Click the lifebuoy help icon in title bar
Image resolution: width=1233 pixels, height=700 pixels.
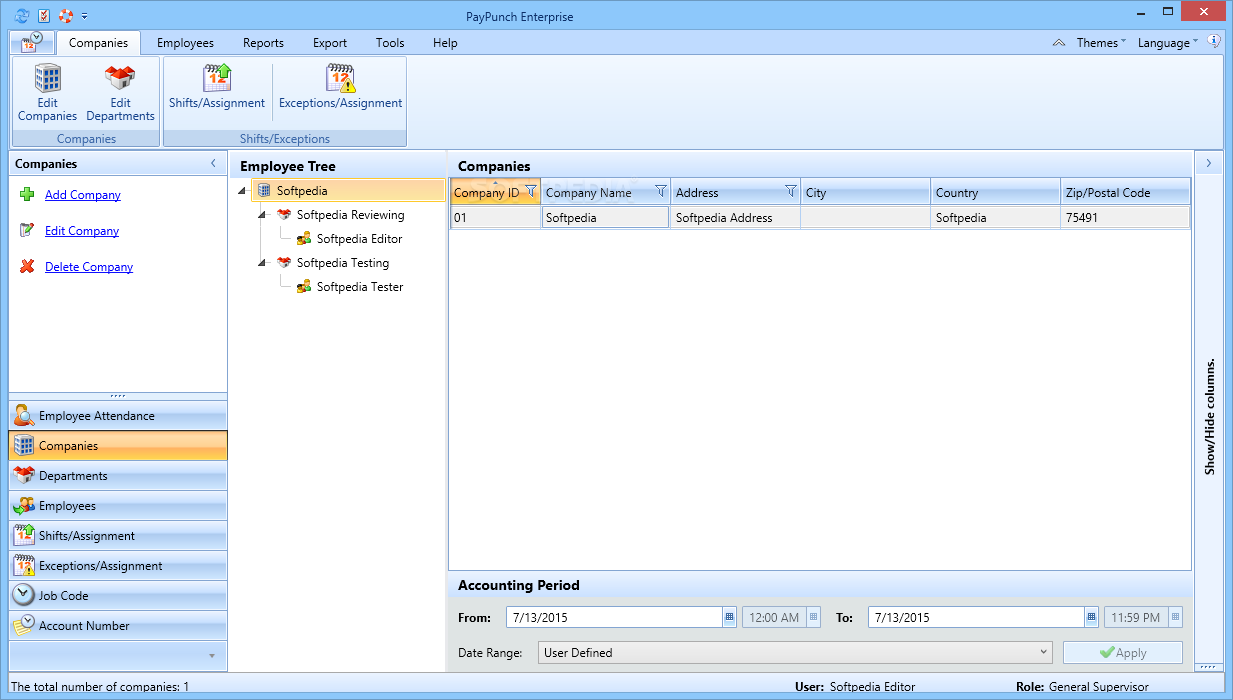point(66,15)
